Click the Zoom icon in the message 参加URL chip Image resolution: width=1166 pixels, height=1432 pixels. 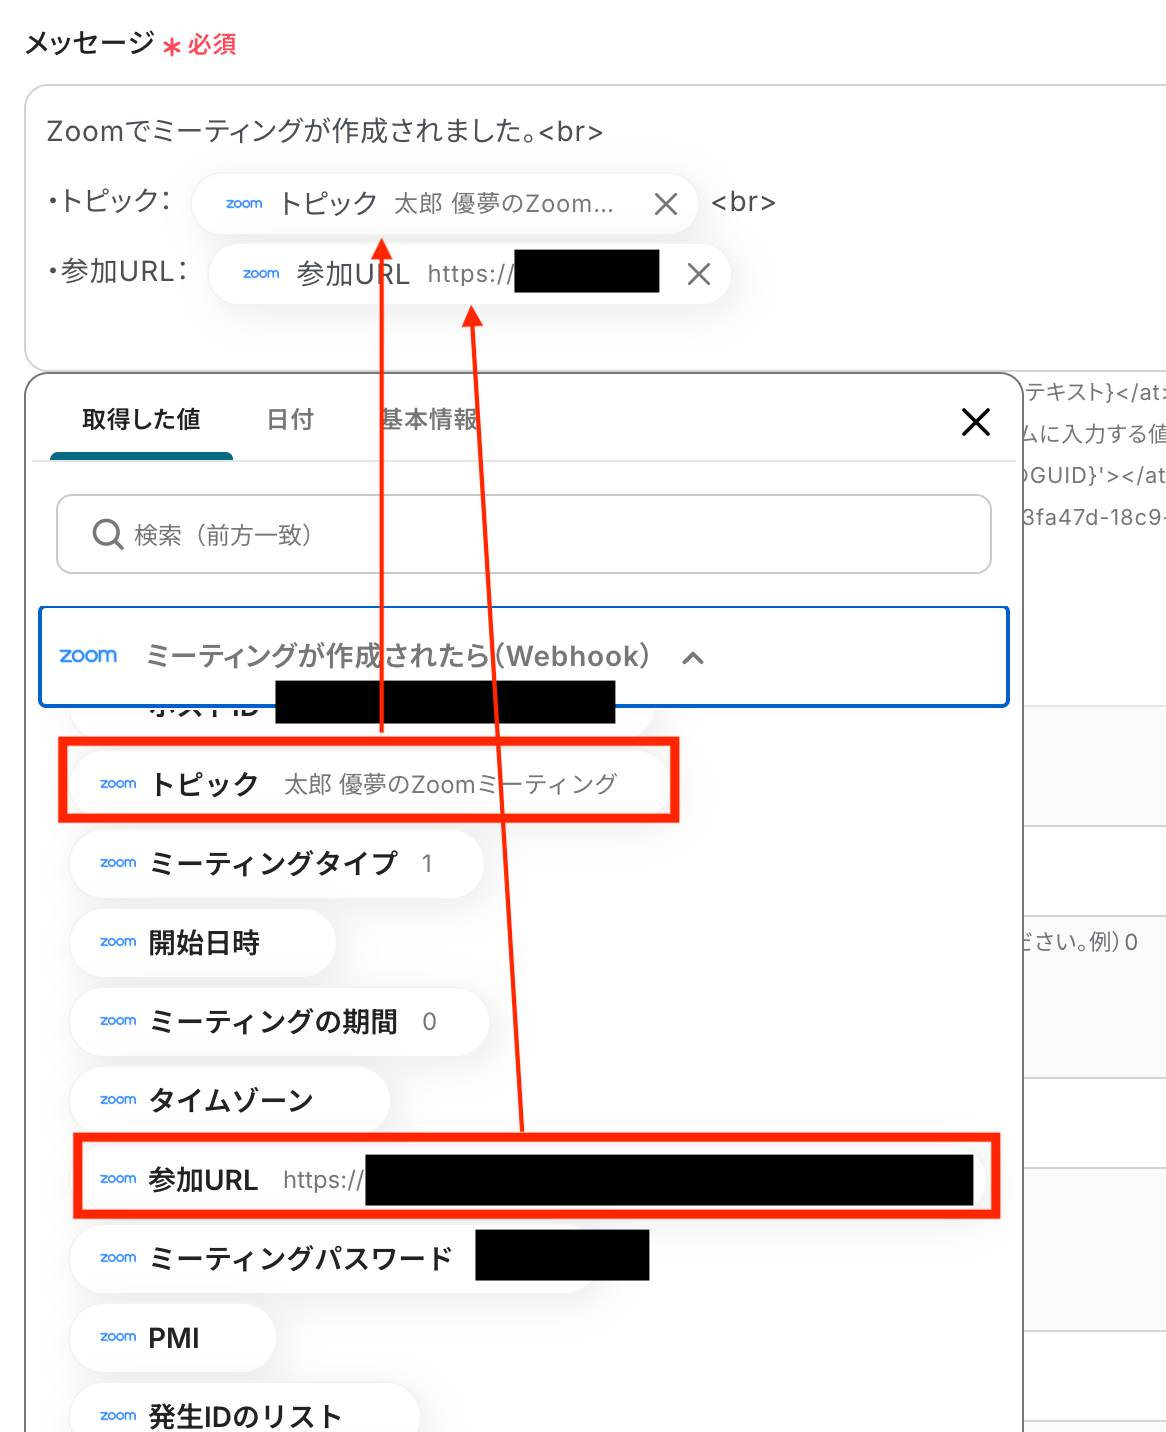261,274
